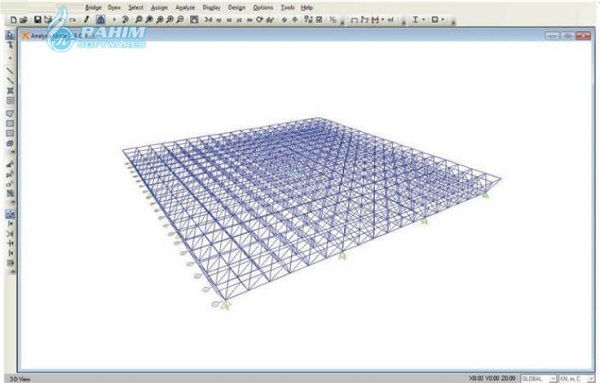This screenshot has width=600, height=383.
Task: Open the Options menu
Action: 263,8
